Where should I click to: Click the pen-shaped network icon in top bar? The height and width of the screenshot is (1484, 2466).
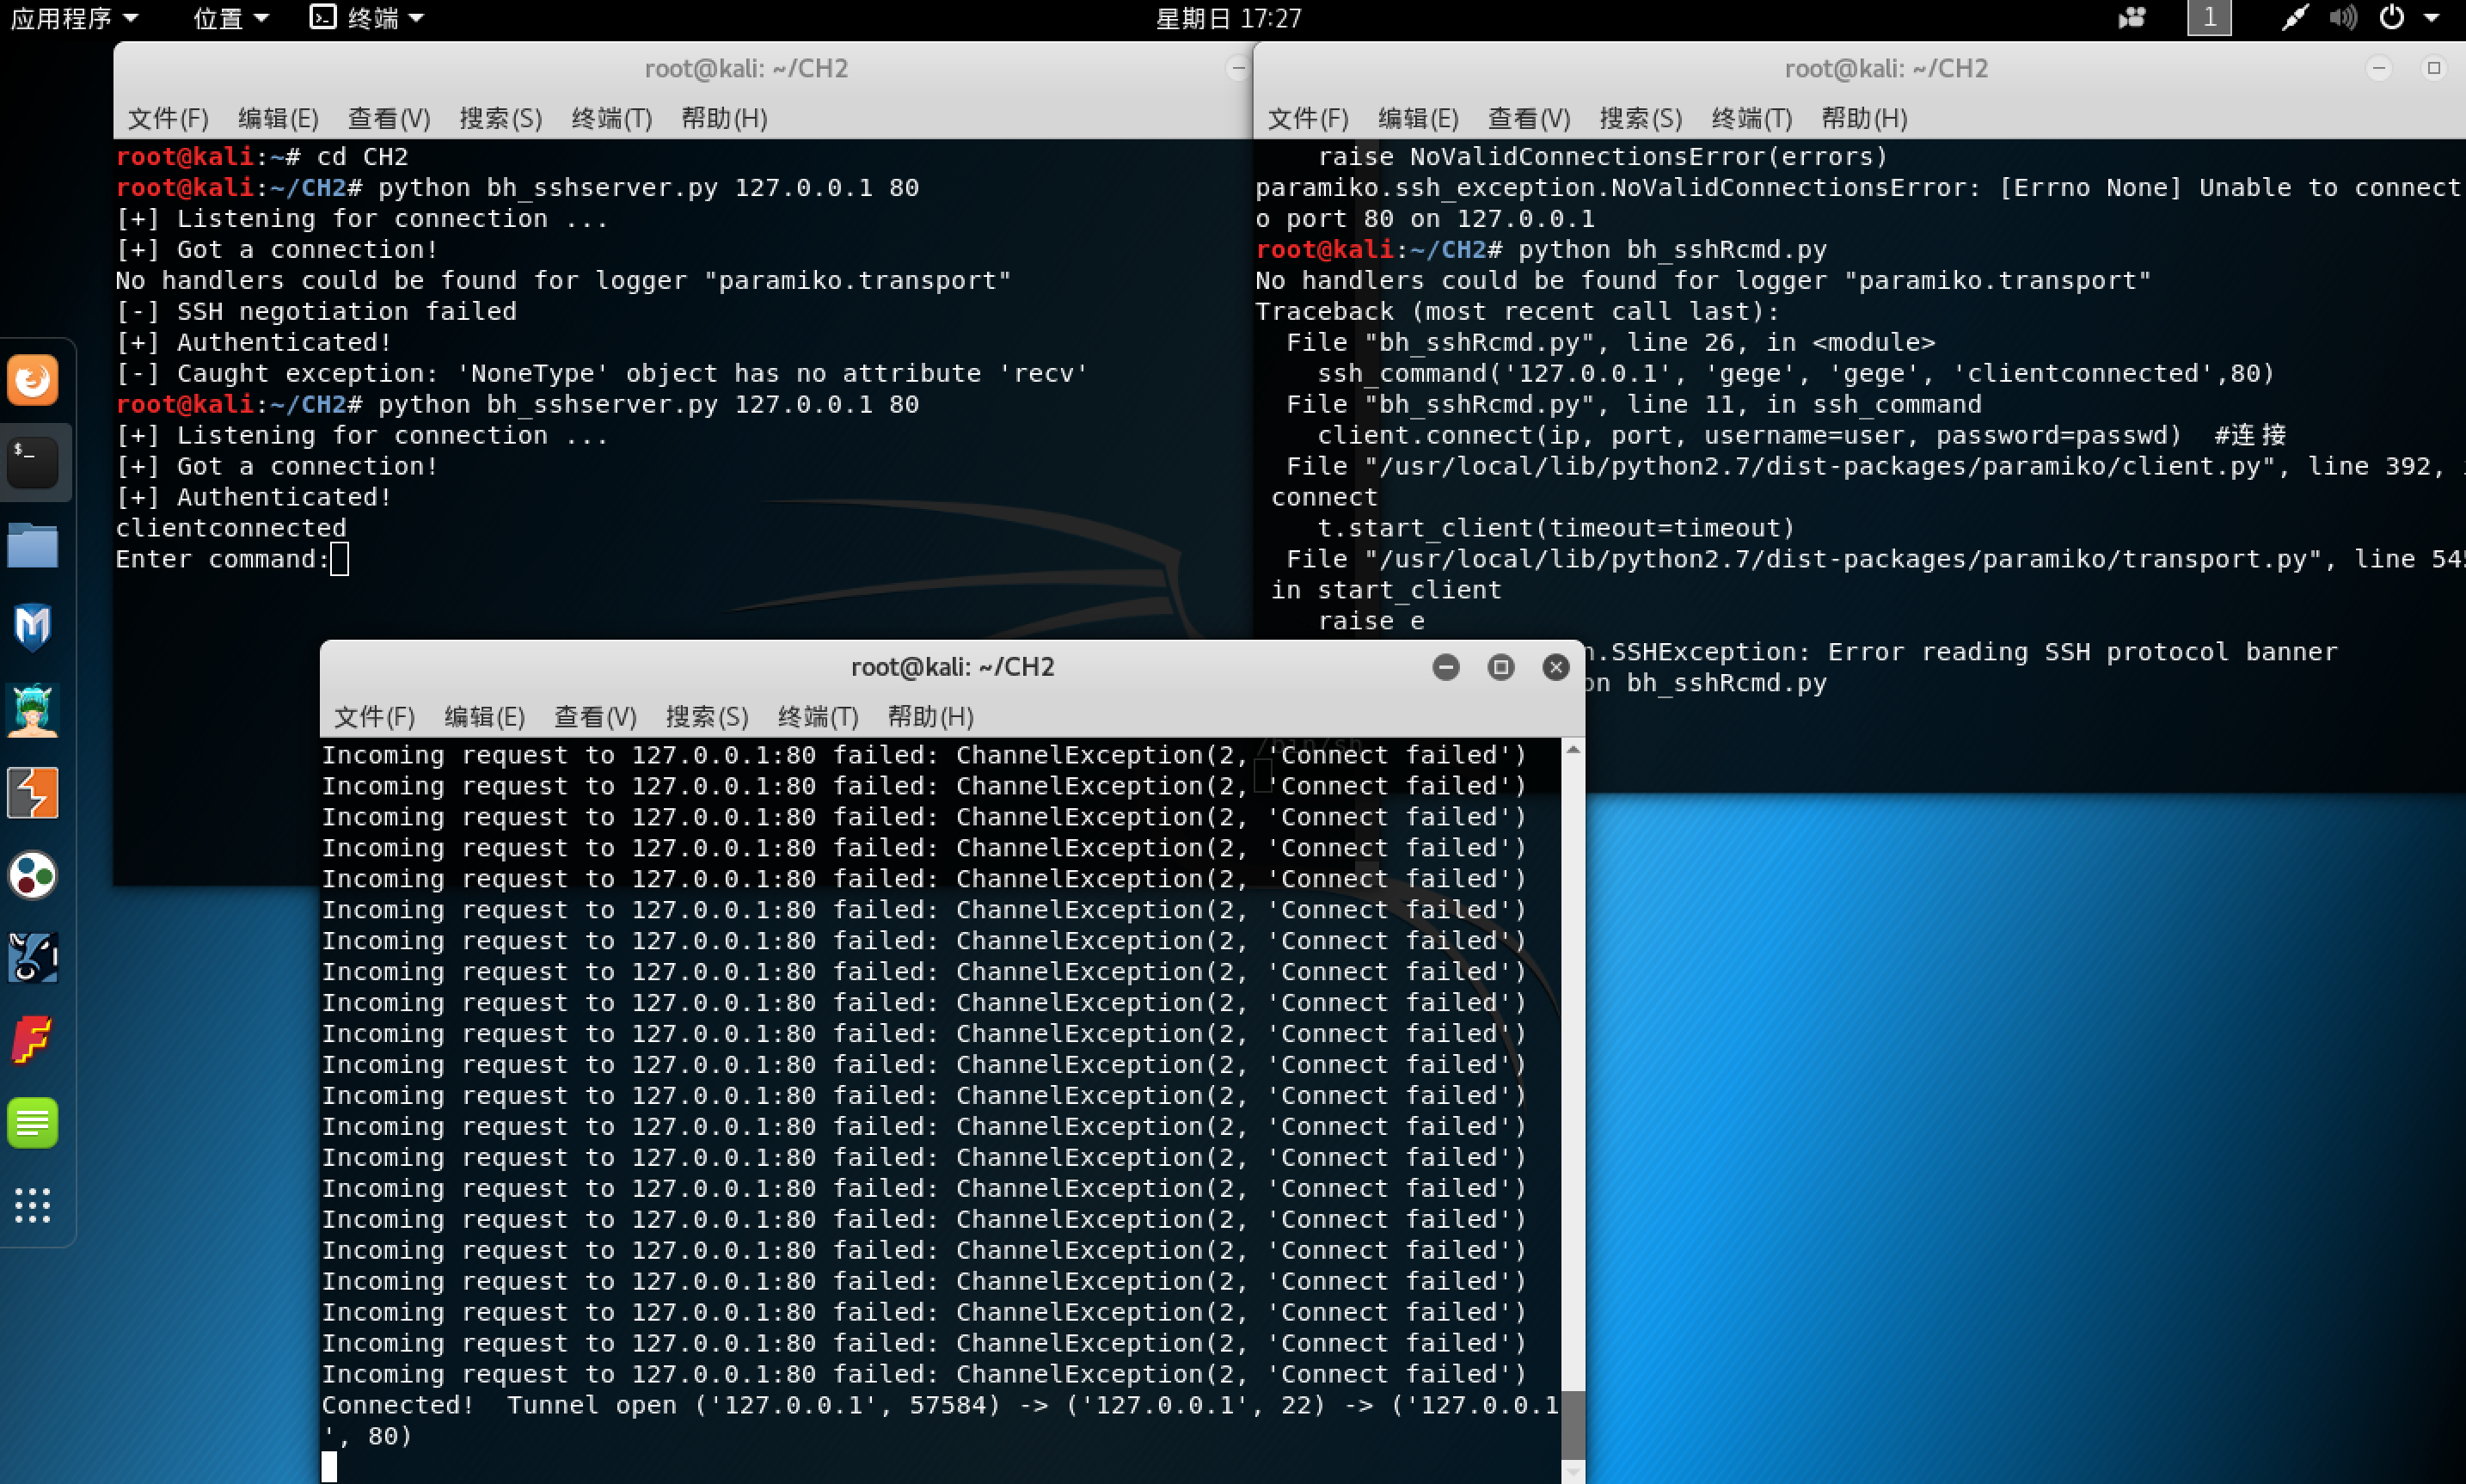pos(2294,17)
